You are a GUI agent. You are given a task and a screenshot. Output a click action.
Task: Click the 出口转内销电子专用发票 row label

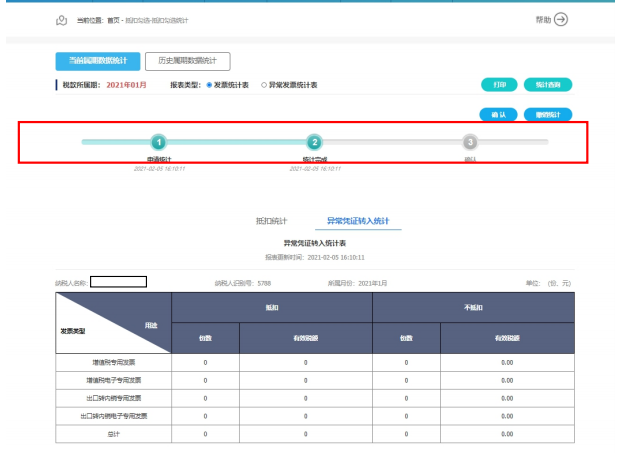(114, 416)
